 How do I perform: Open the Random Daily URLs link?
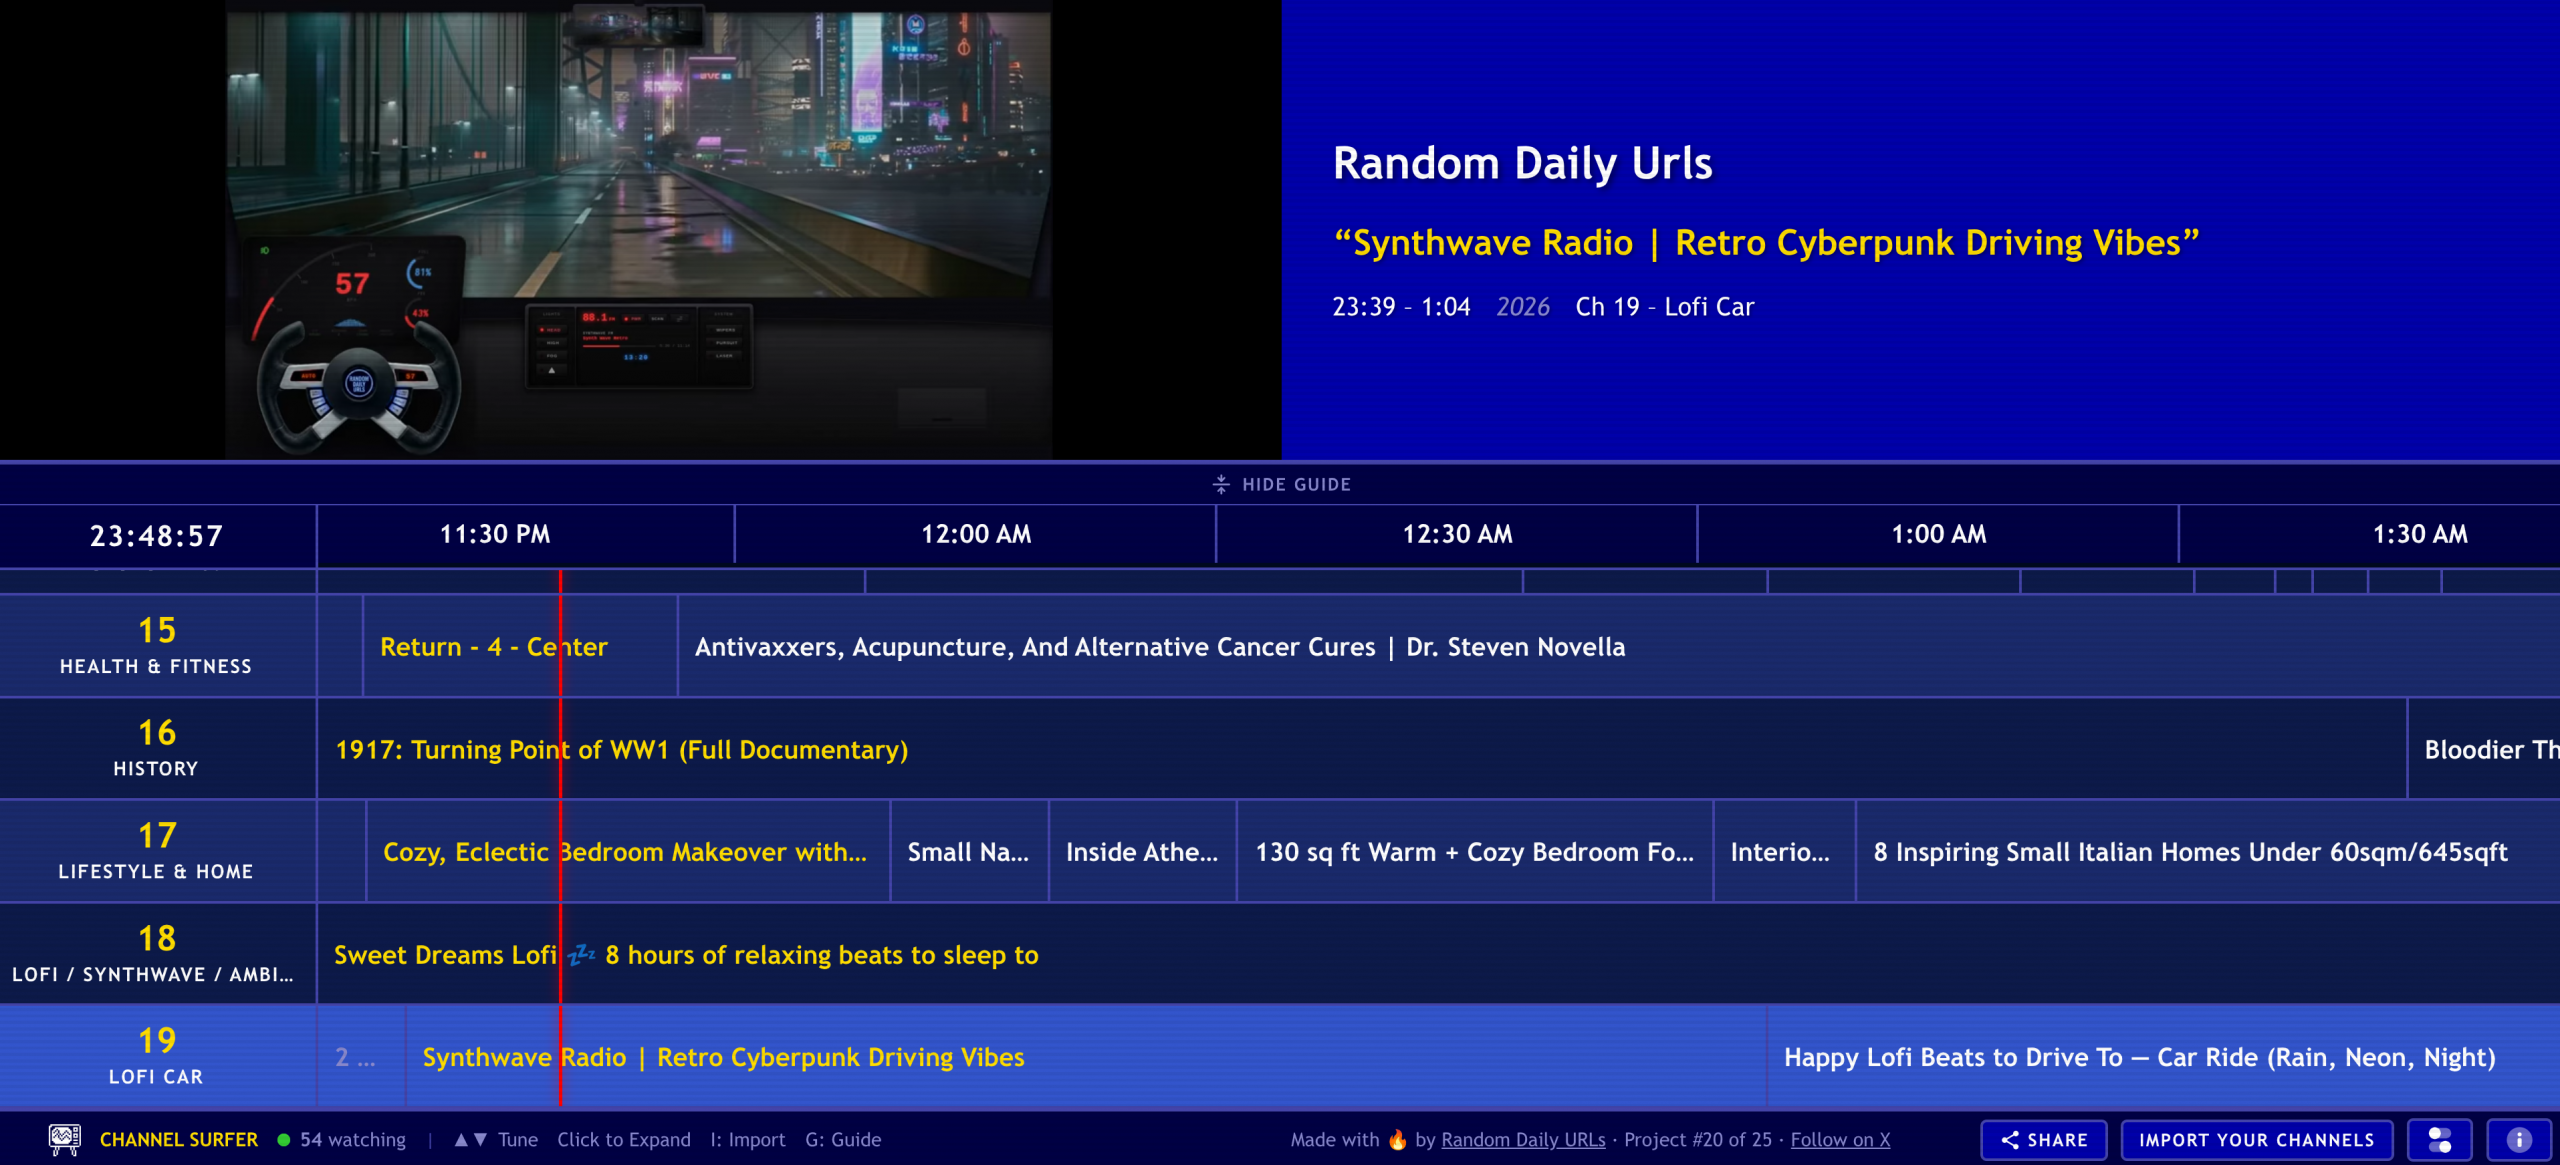(1522, 1139)
